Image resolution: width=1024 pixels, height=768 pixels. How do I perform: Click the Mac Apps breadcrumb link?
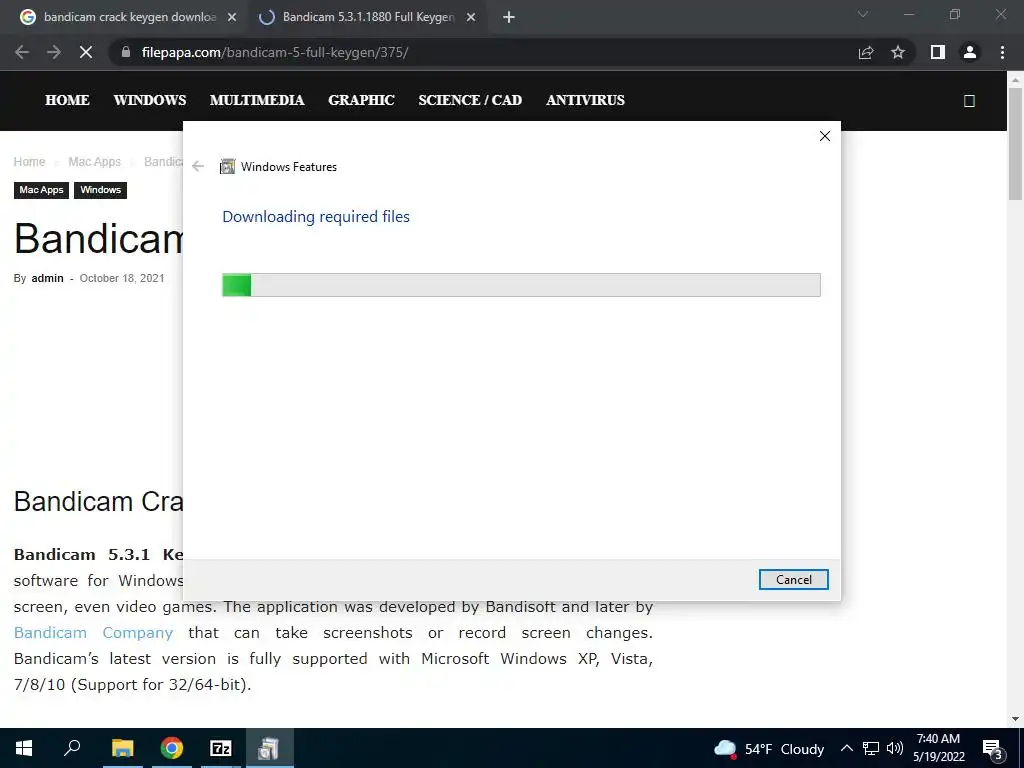pyautogui.click(x=95, y=161)
